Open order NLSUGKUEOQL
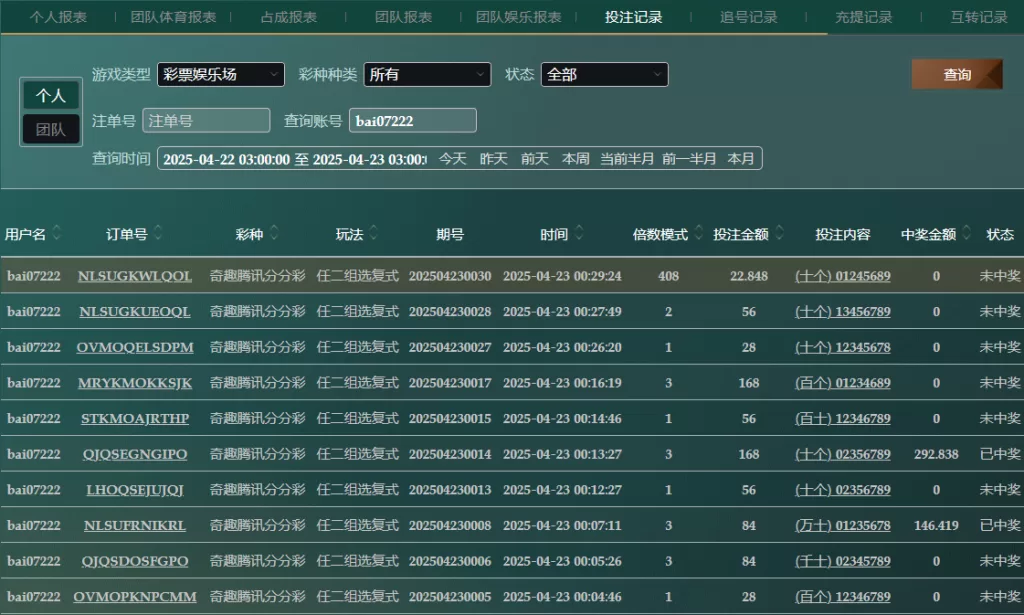 coord(135,312)
